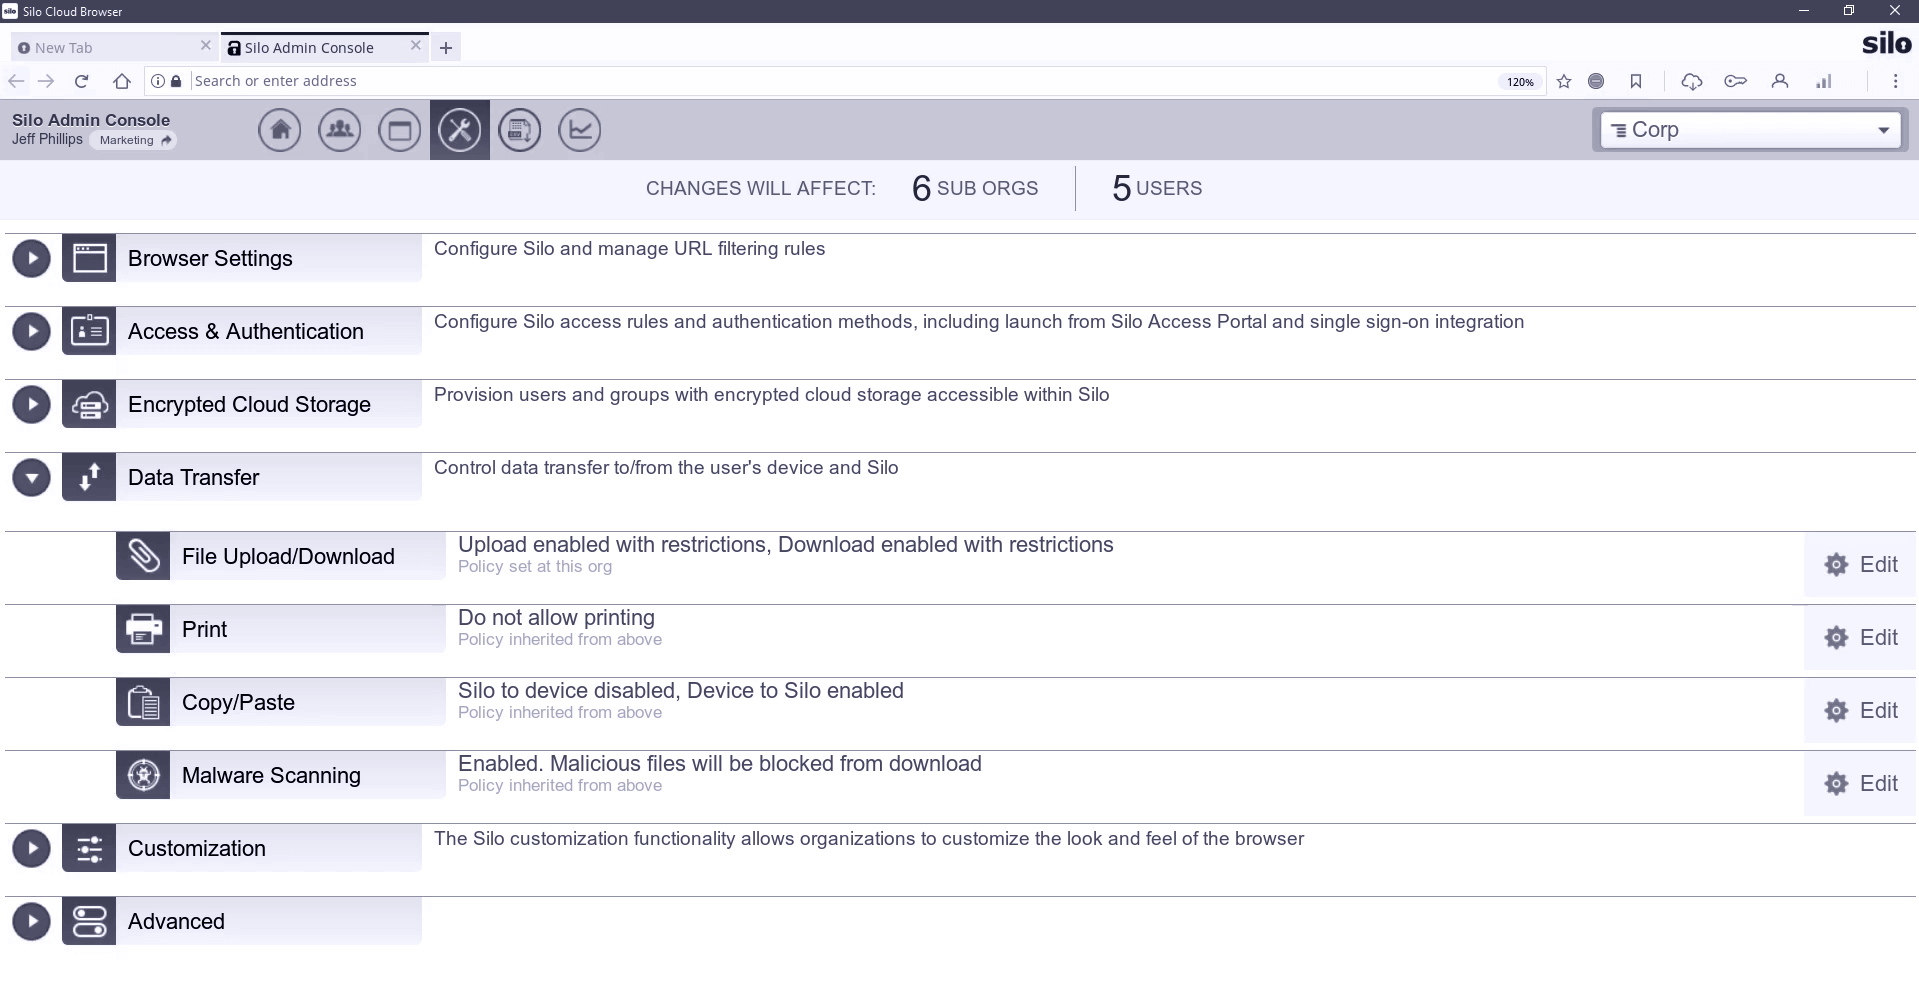
Task: Click the 120% zoom indicator
Action: (x=1520, y=82)
